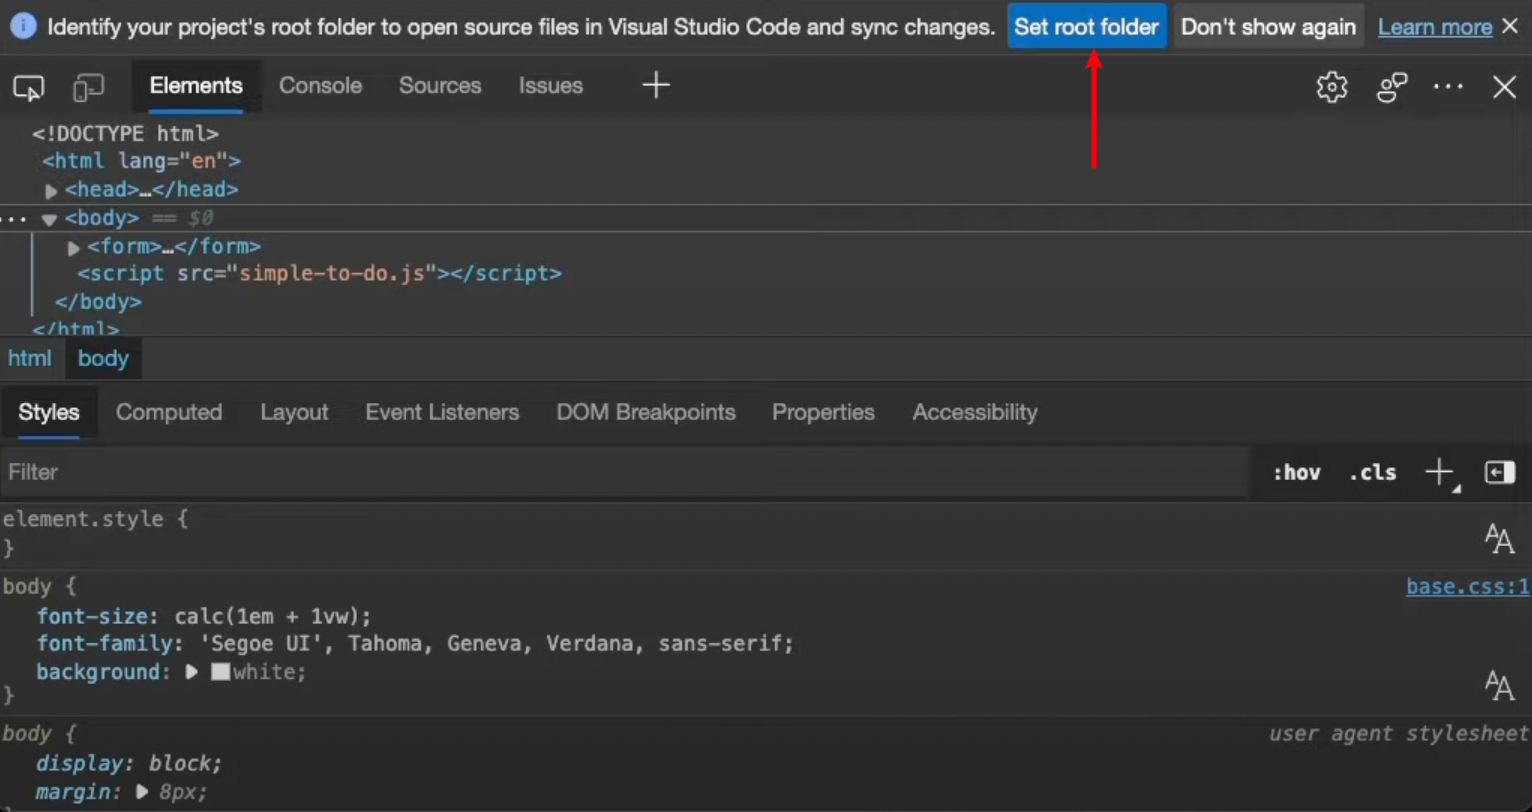
Task: Click the ellipsis beside the body node
Action: tap(12, 218)
